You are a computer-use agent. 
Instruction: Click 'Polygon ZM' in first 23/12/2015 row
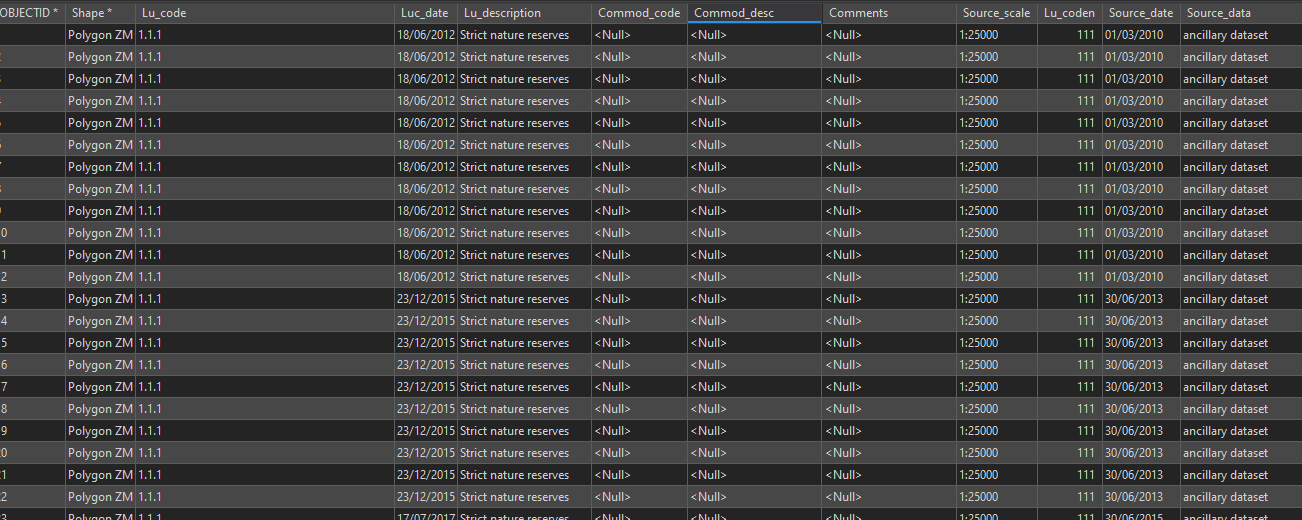(x=100, y=299)
